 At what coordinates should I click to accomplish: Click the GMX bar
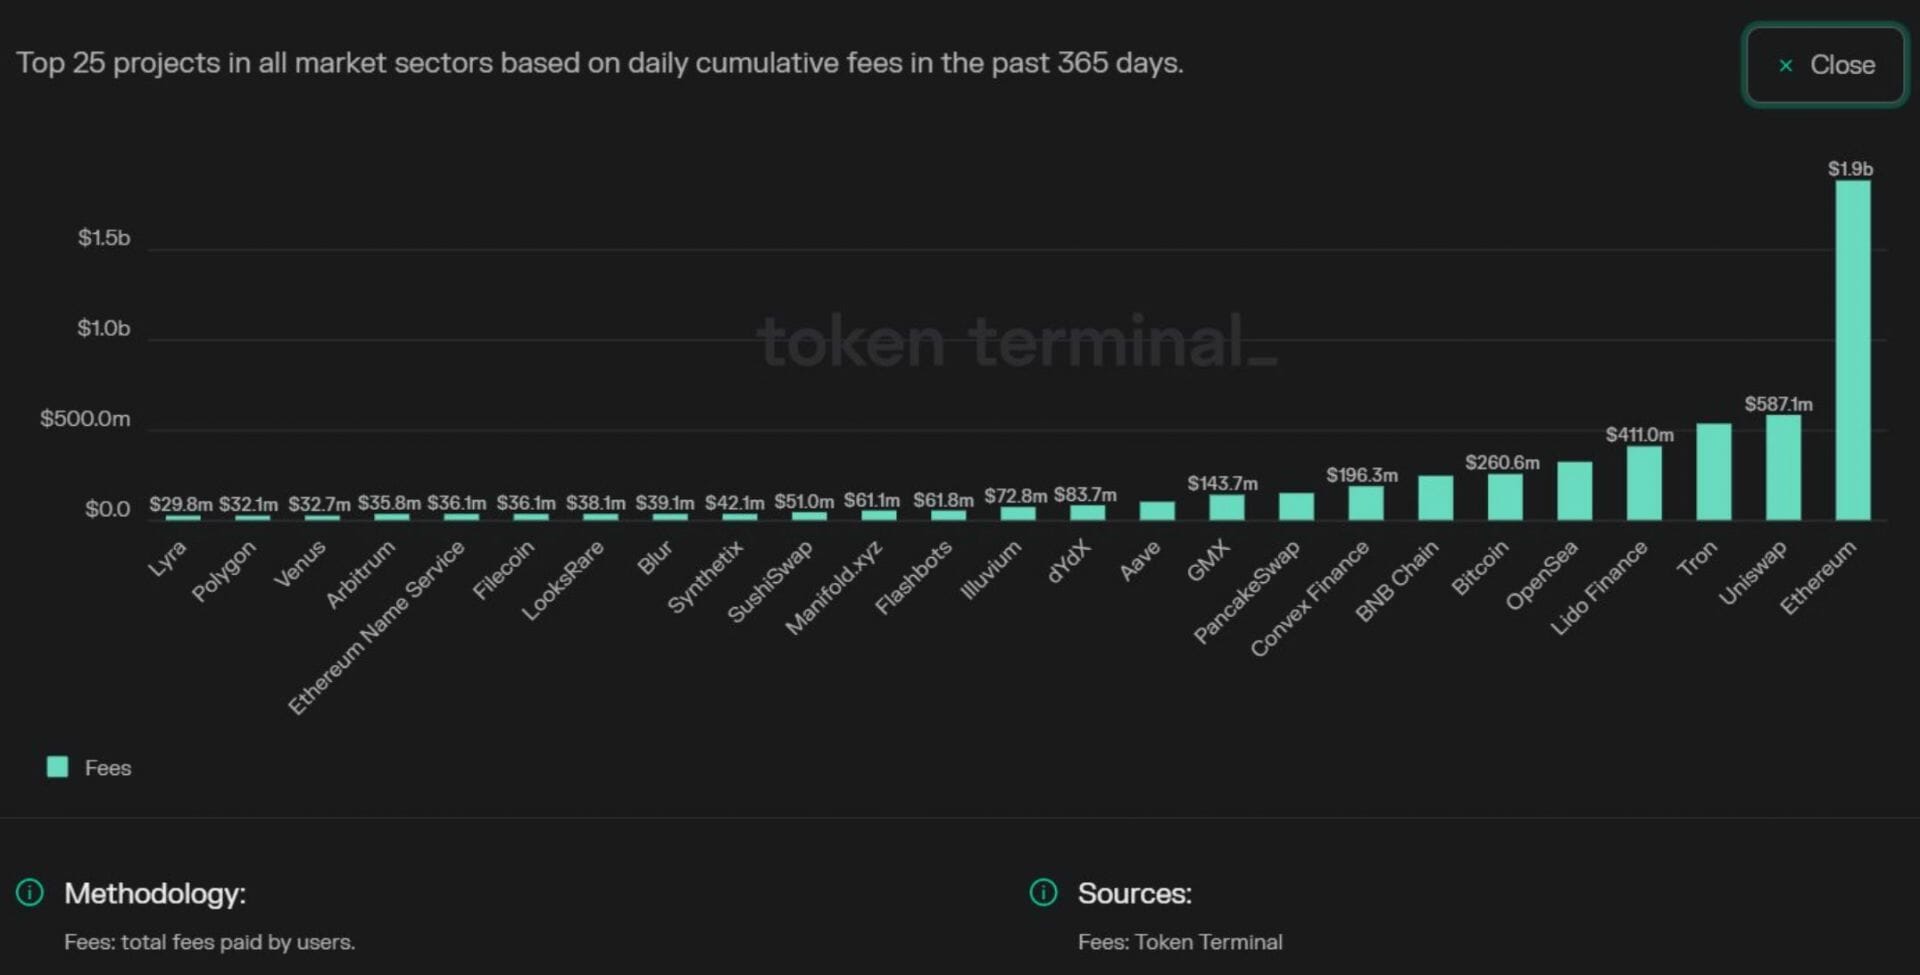click(x=1227, y=508)
